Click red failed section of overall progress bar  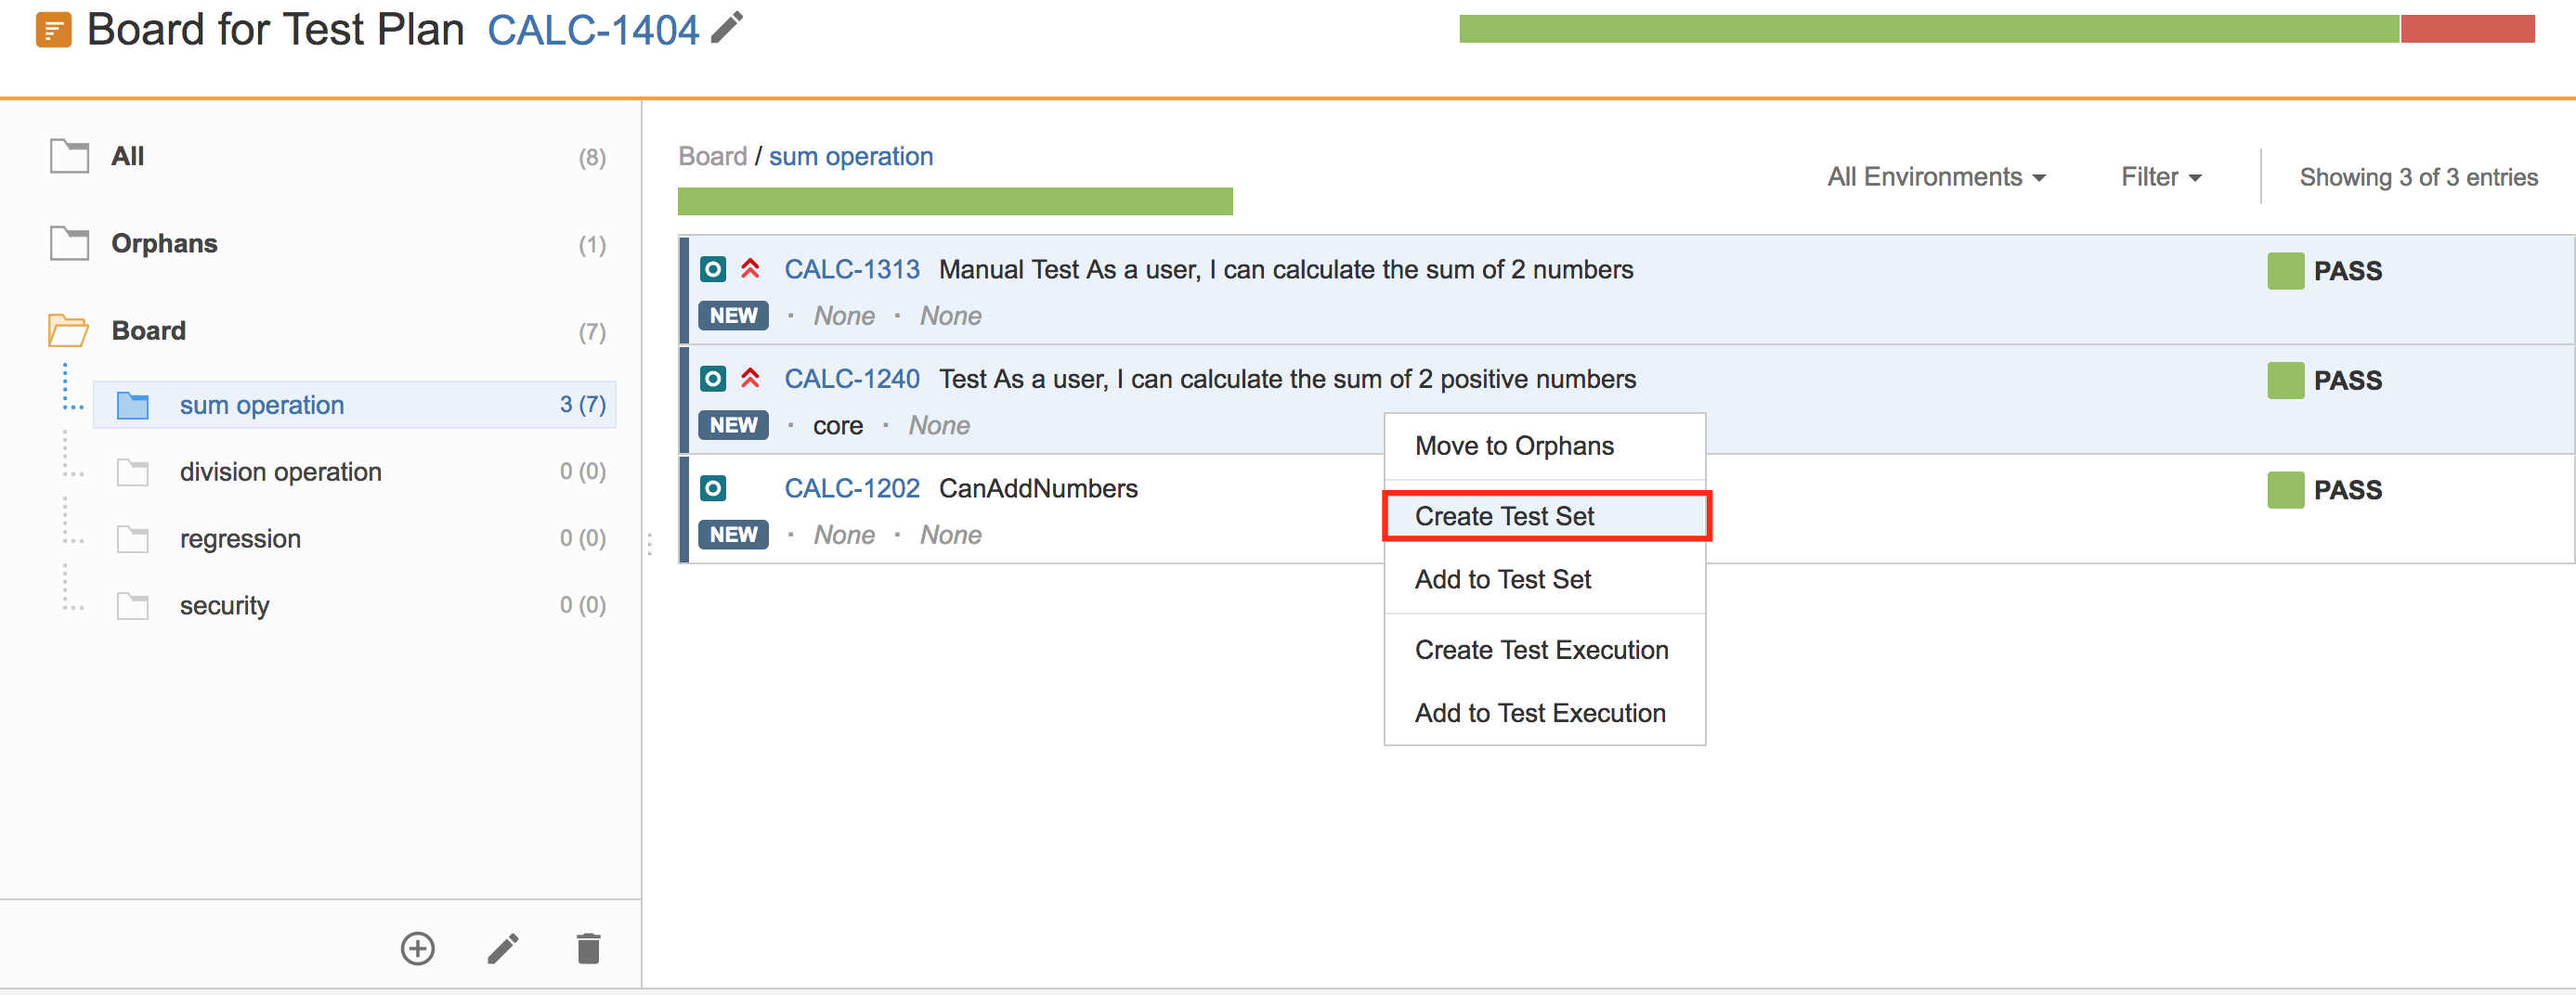(x=2467, y=29)
